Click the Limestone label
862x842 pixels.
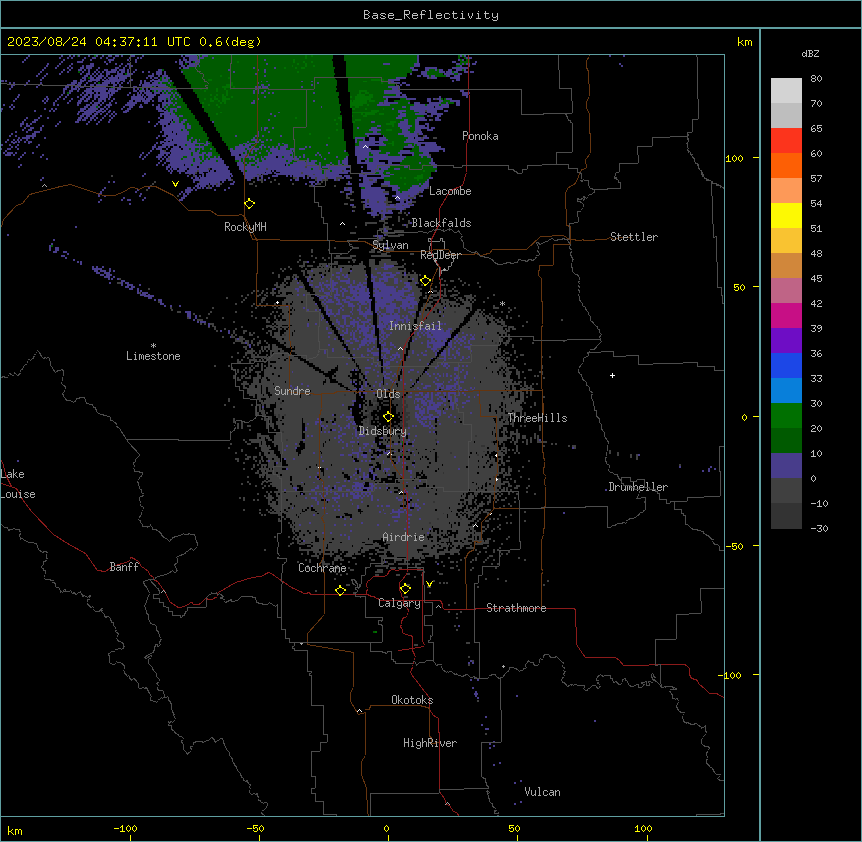(153, 356)
